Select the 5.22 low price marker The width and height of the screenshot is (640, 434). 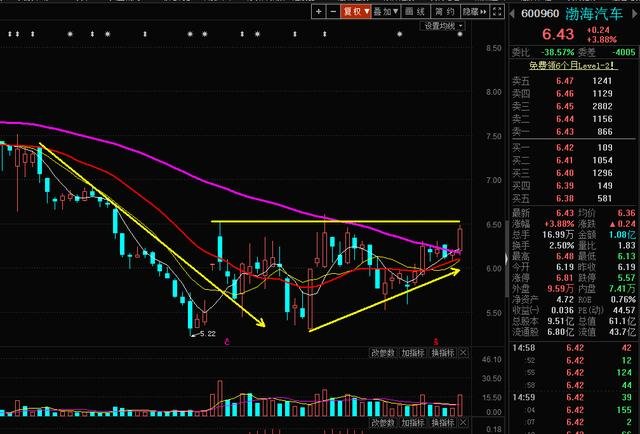[204, 334]
